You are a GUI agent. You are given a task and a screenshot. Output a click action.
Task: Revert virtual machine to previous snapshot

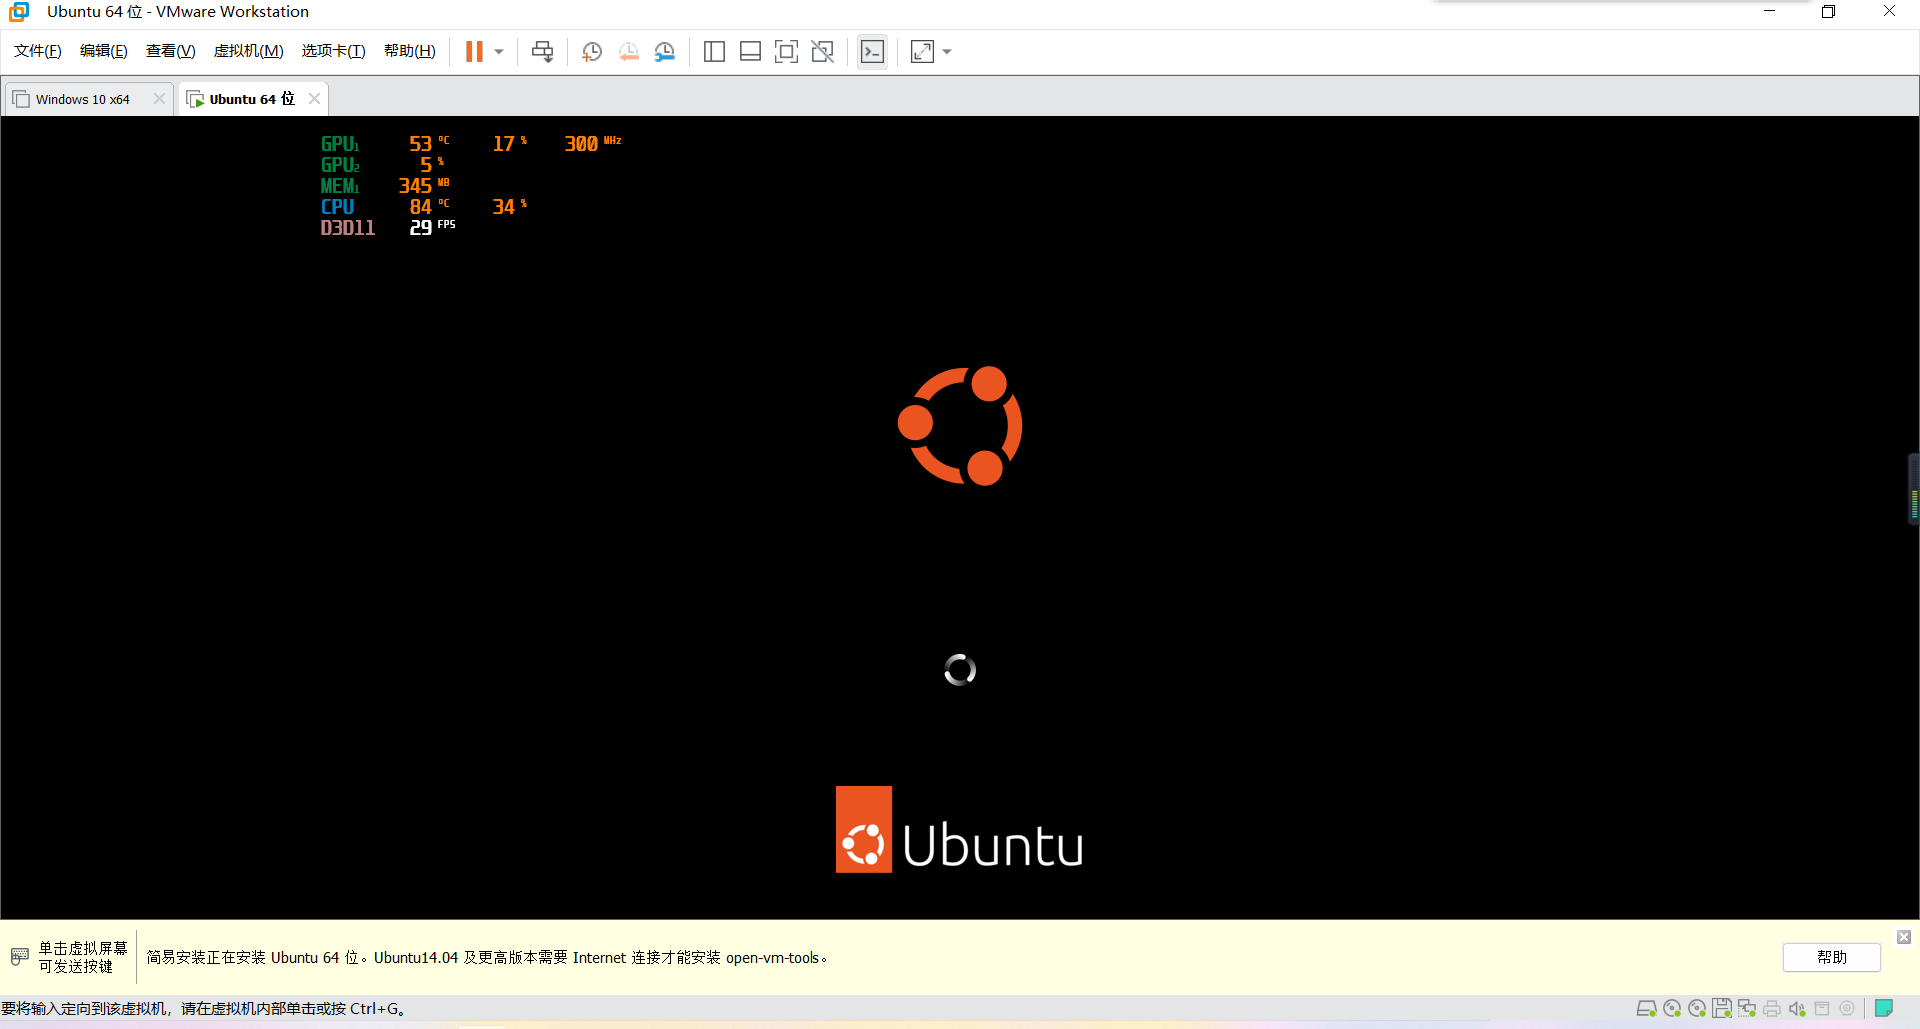(x=628, y=51)
